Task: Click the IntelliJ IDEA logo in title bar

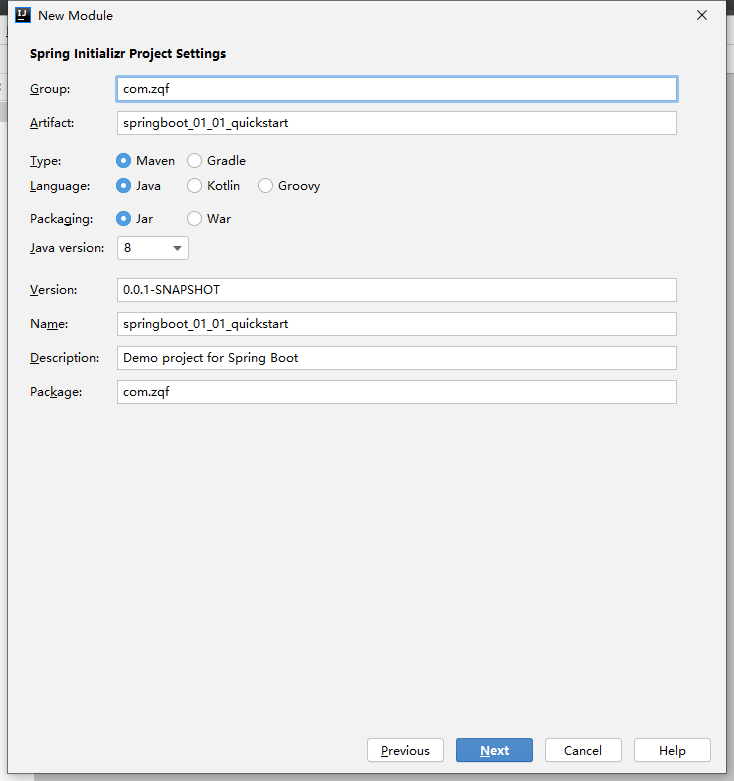Action: click(x=23, y=15)
